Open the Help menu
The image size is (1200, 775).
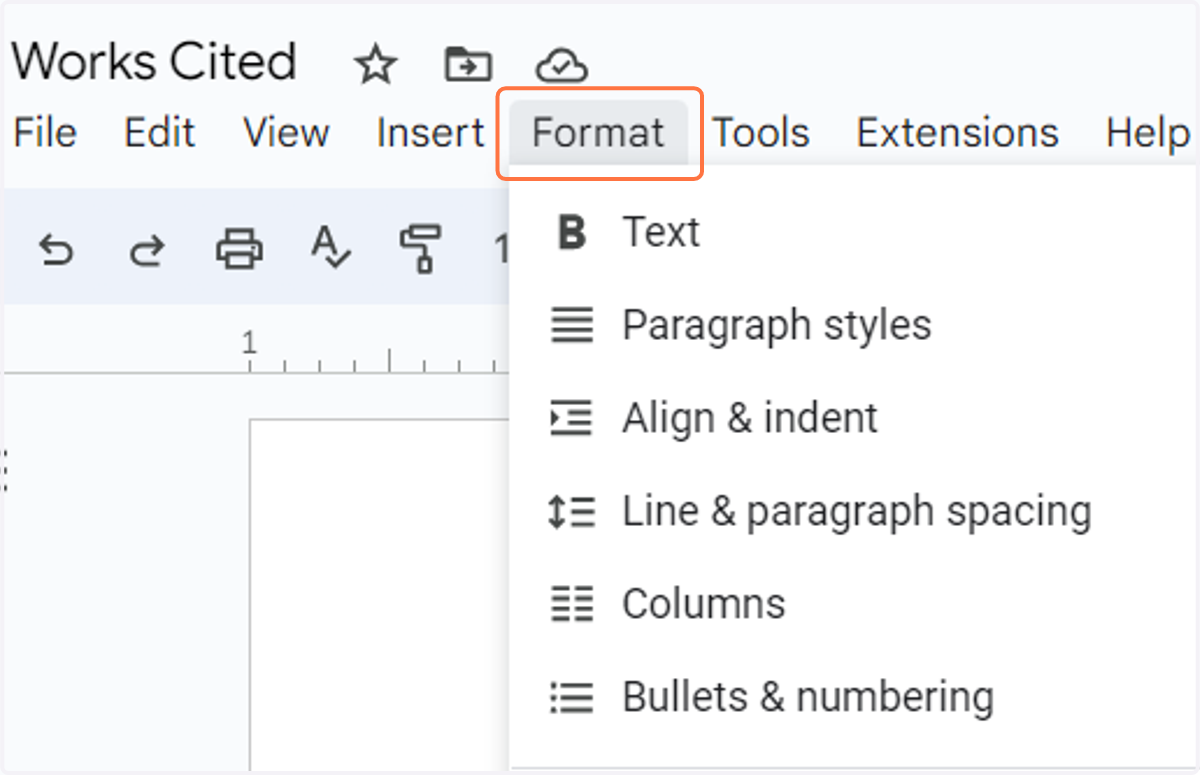1148,133
